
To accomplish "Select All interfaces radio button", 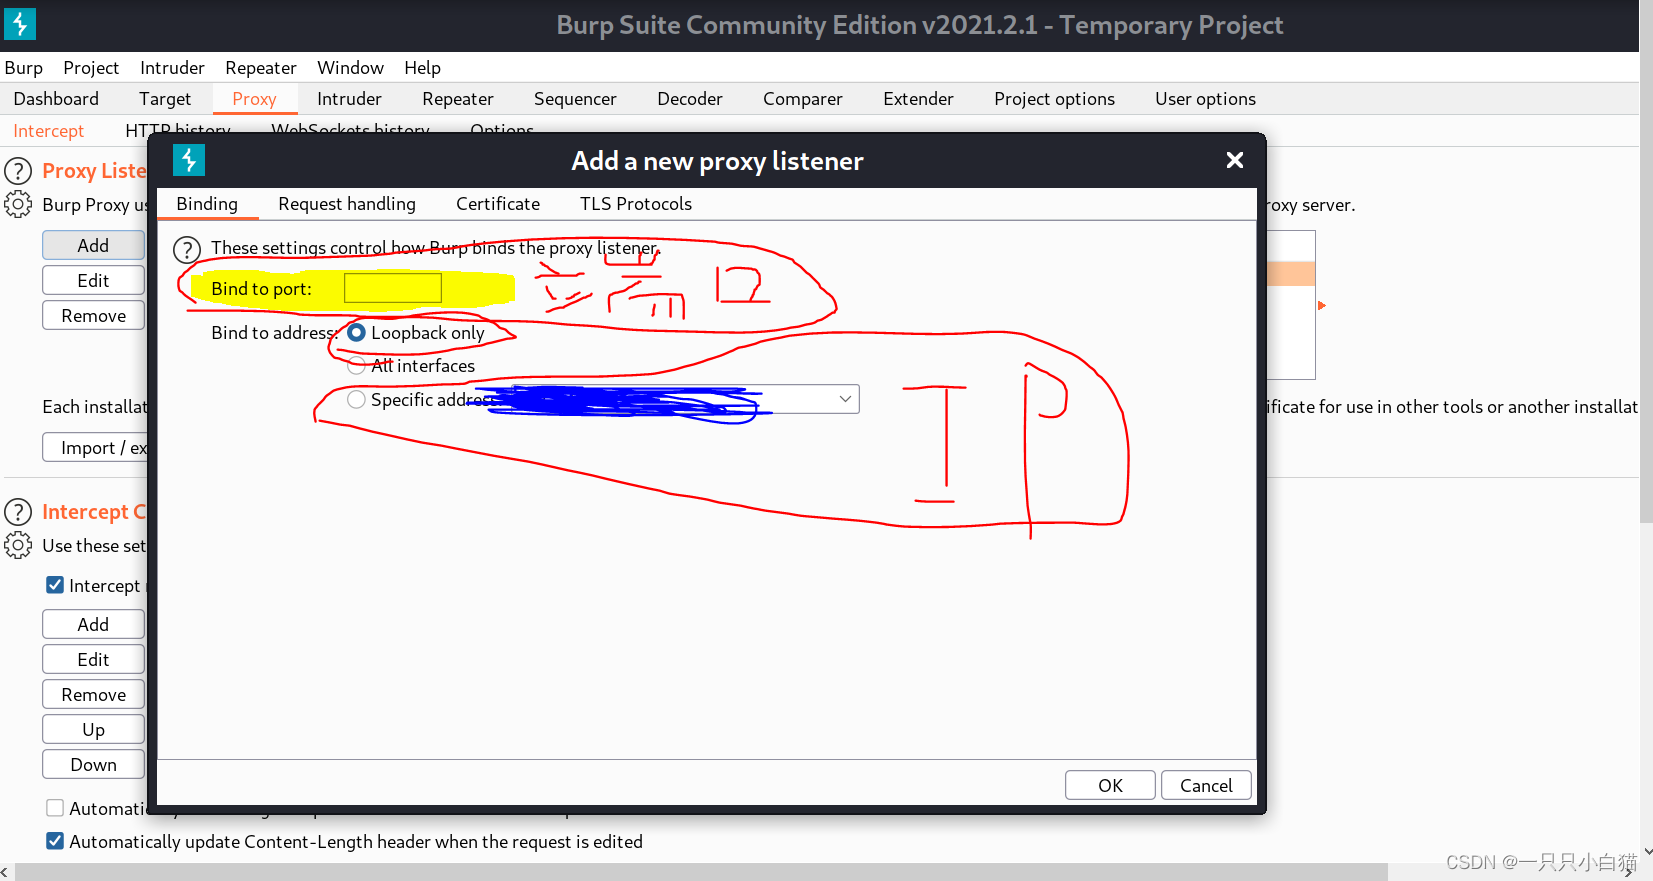I will click(x=356, y=366).
